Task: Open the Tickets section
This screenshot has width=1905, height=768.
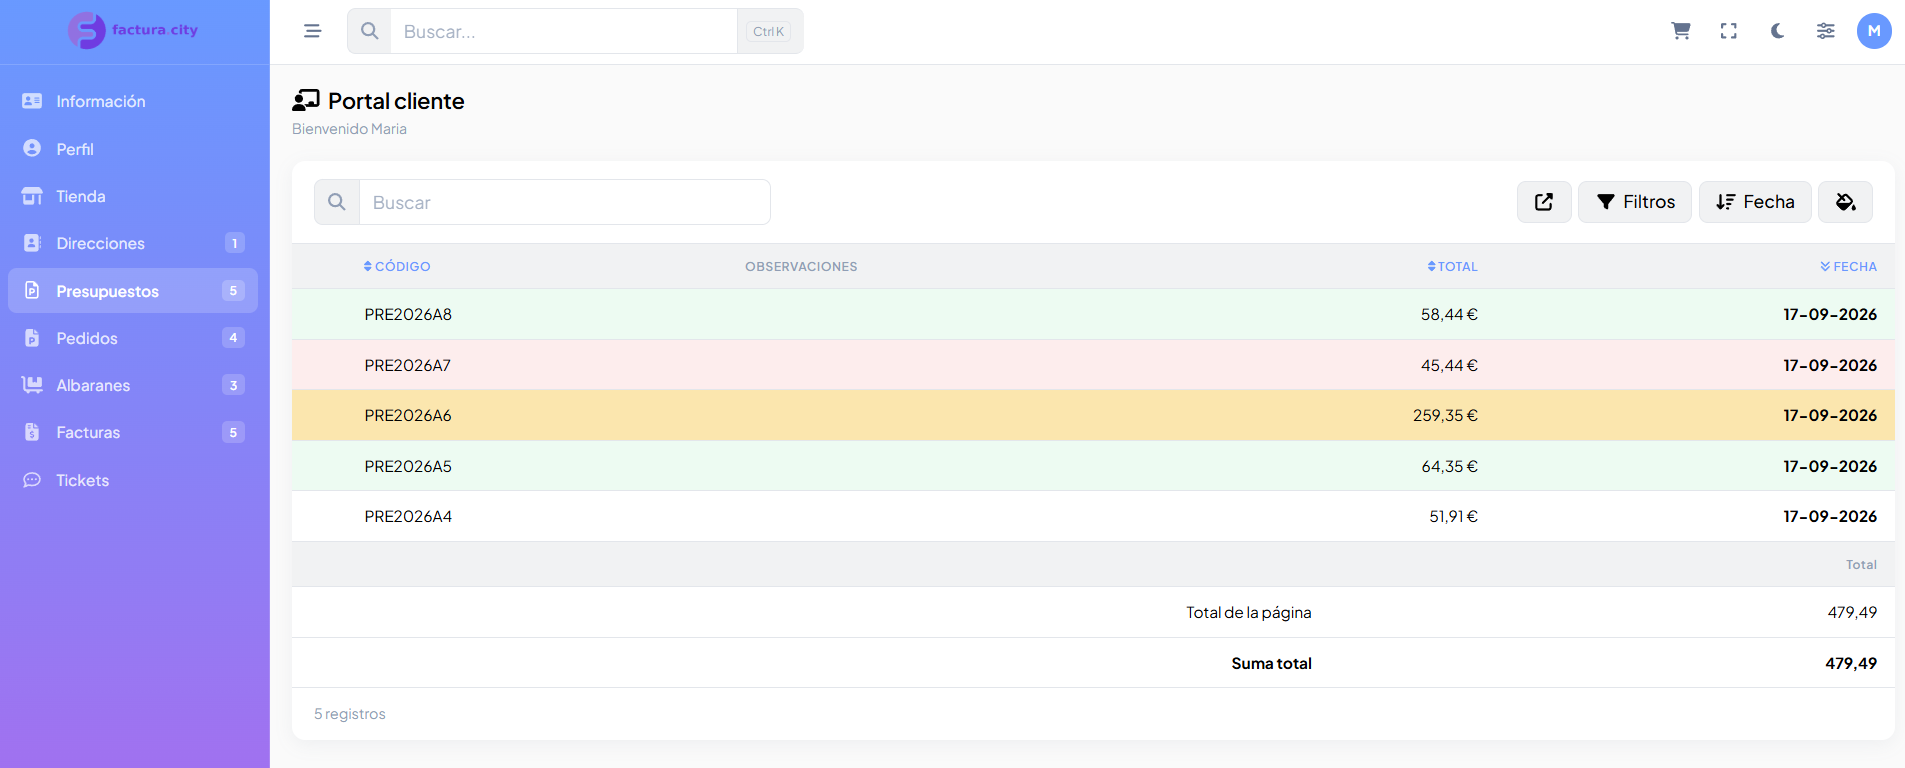Action: pyautogui.click(x=133, y=480)
